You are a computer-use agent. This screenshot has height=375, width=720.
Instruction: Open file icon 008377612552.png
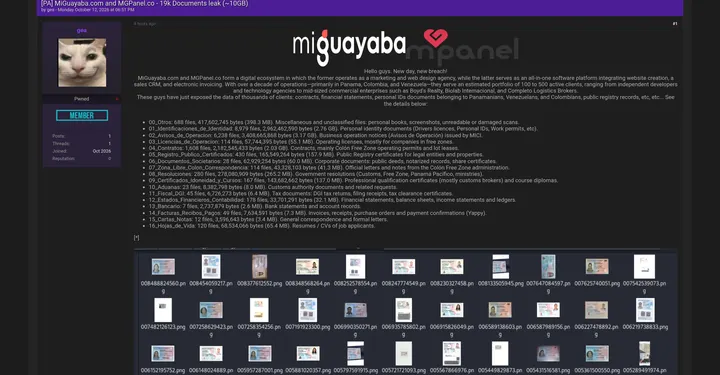(259, 267)
